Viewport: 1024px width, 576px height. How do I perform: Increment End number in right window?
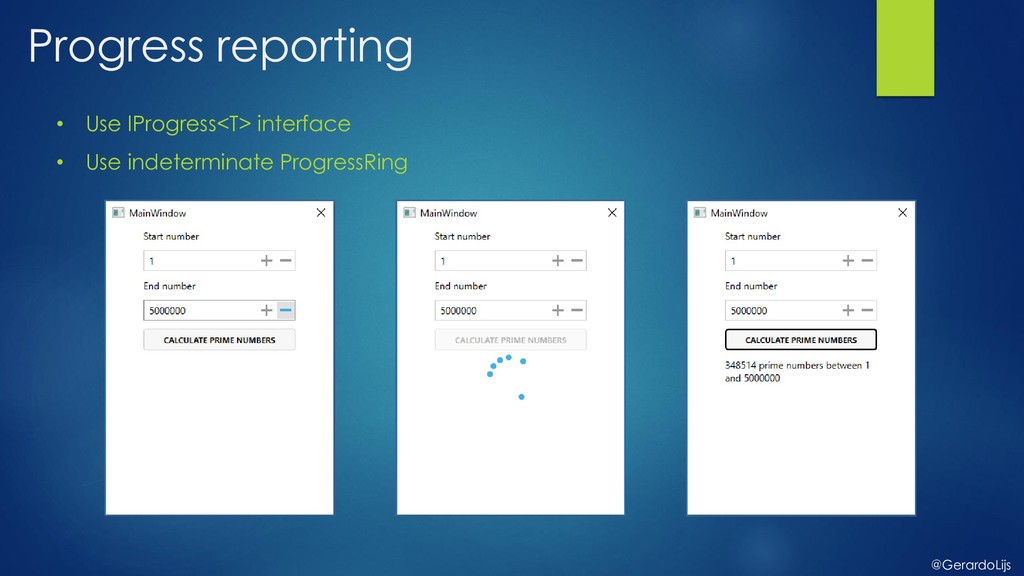[x=848, y=310]
